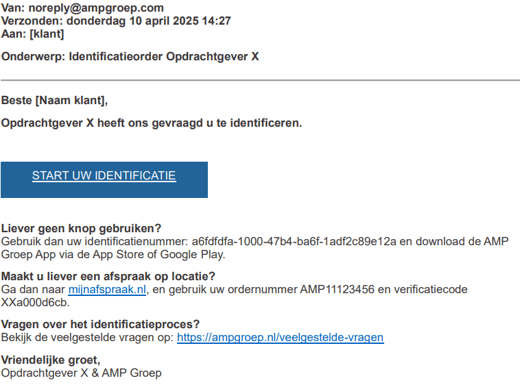520x385 pixels.
Task: Click the sender address noreply@ampgroep.com
Action: coord(96,8)
